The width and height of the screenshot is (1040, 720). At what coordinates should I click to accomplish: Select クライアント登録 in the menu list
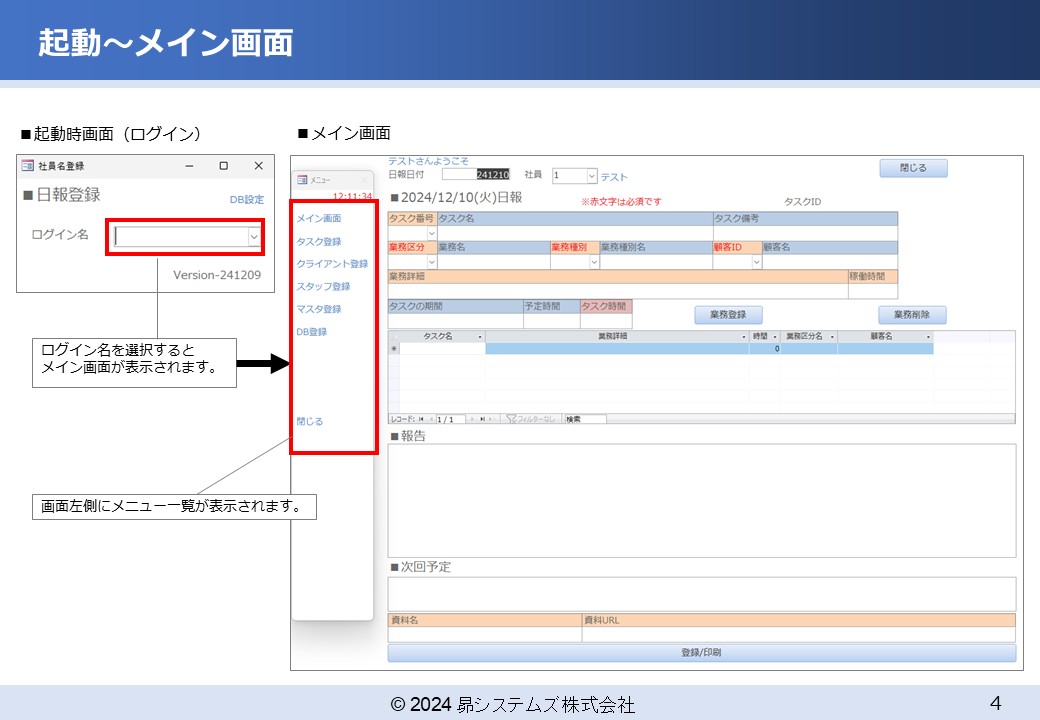click(332, 264)
